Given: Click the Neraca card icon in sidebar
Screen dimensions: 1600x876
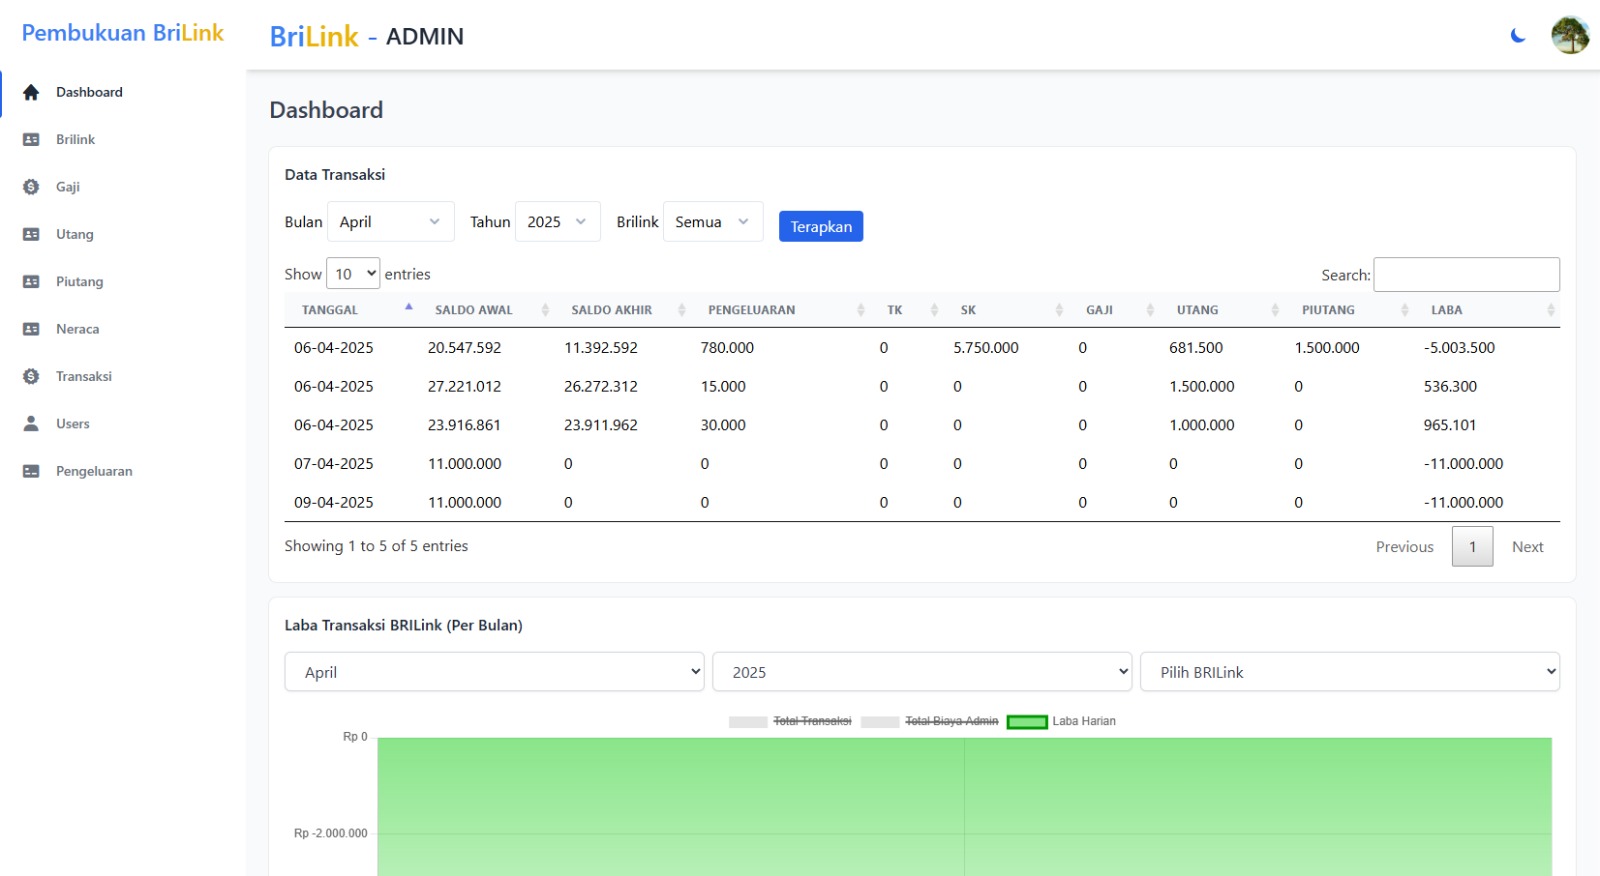Looking at the screenshot, I should coord(31,329).
